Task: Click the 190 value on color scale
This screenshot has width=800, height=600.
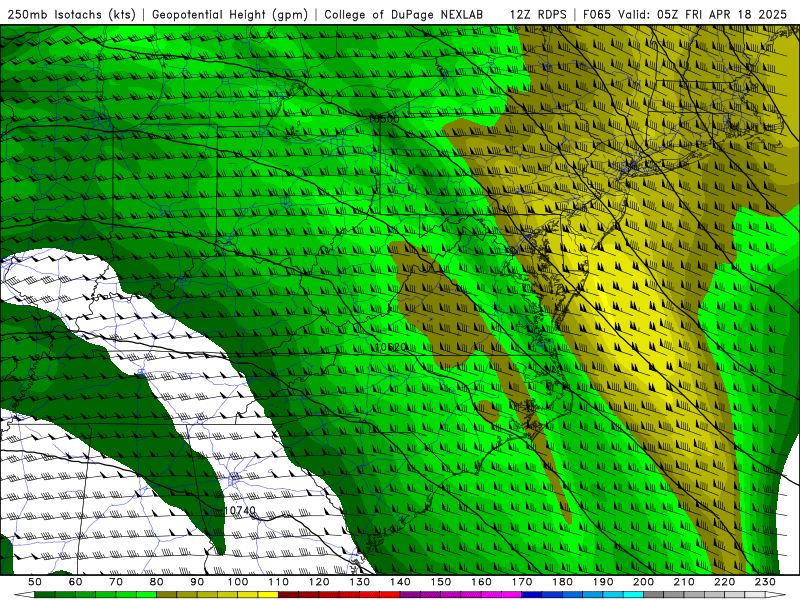Action: (603, 582)
